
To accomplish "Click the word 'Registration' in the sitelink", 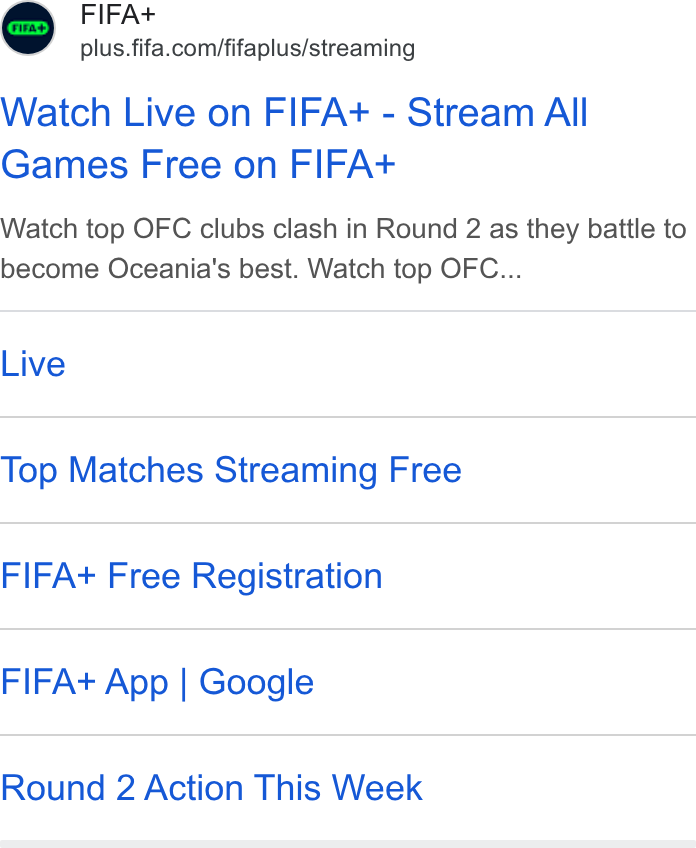I will [287, 576].
